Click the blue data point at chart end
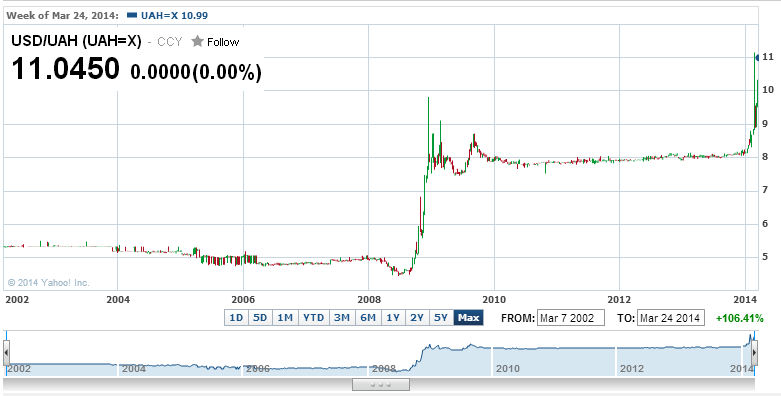The height and width of the screenshot is (396, 781). click(757, 58)
